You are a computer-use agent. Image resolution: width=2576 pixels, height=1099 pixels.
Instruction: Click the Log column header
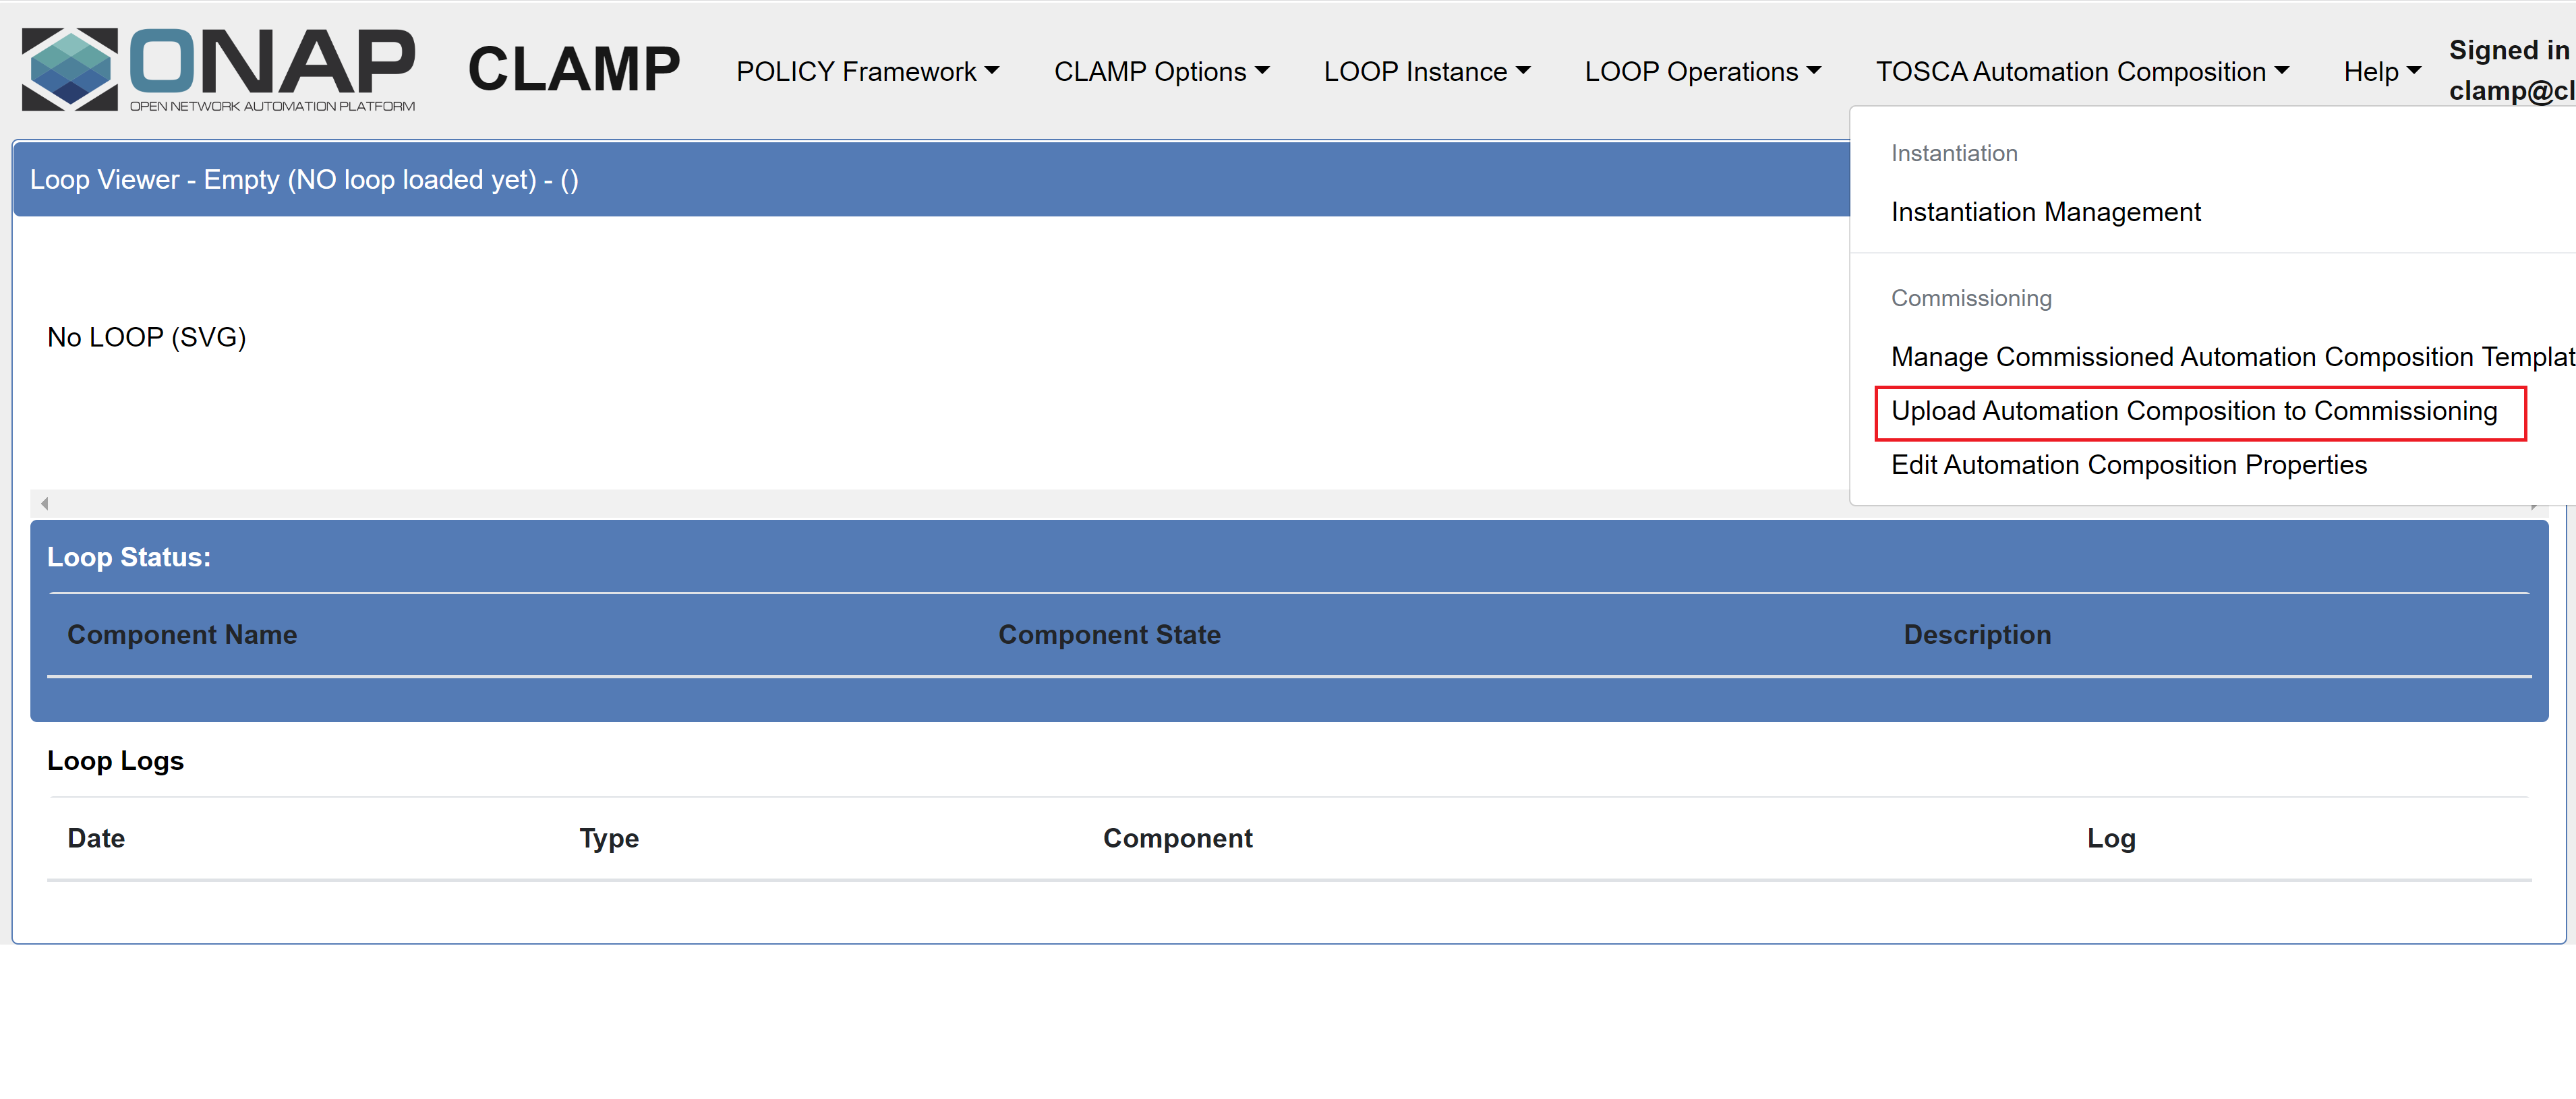tap(2111, 838)
